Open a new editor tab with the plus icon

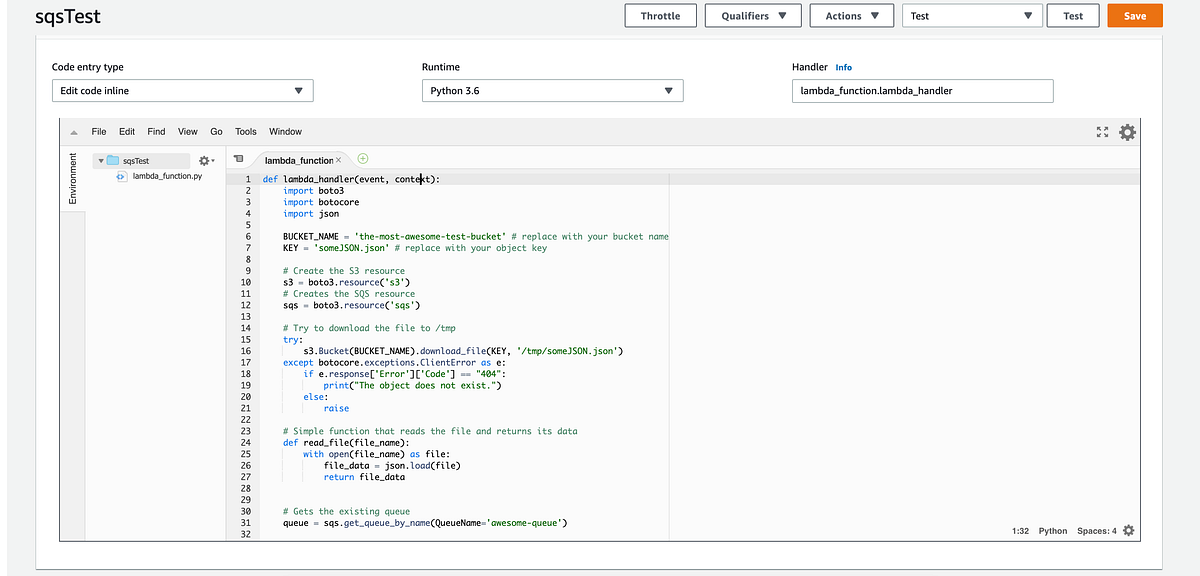(361, 158)
